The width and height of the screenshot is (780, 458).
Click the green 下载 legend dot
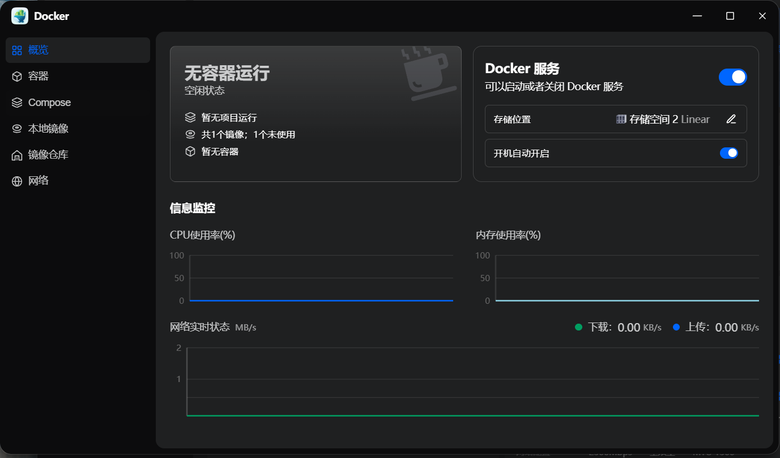[578, 327]
